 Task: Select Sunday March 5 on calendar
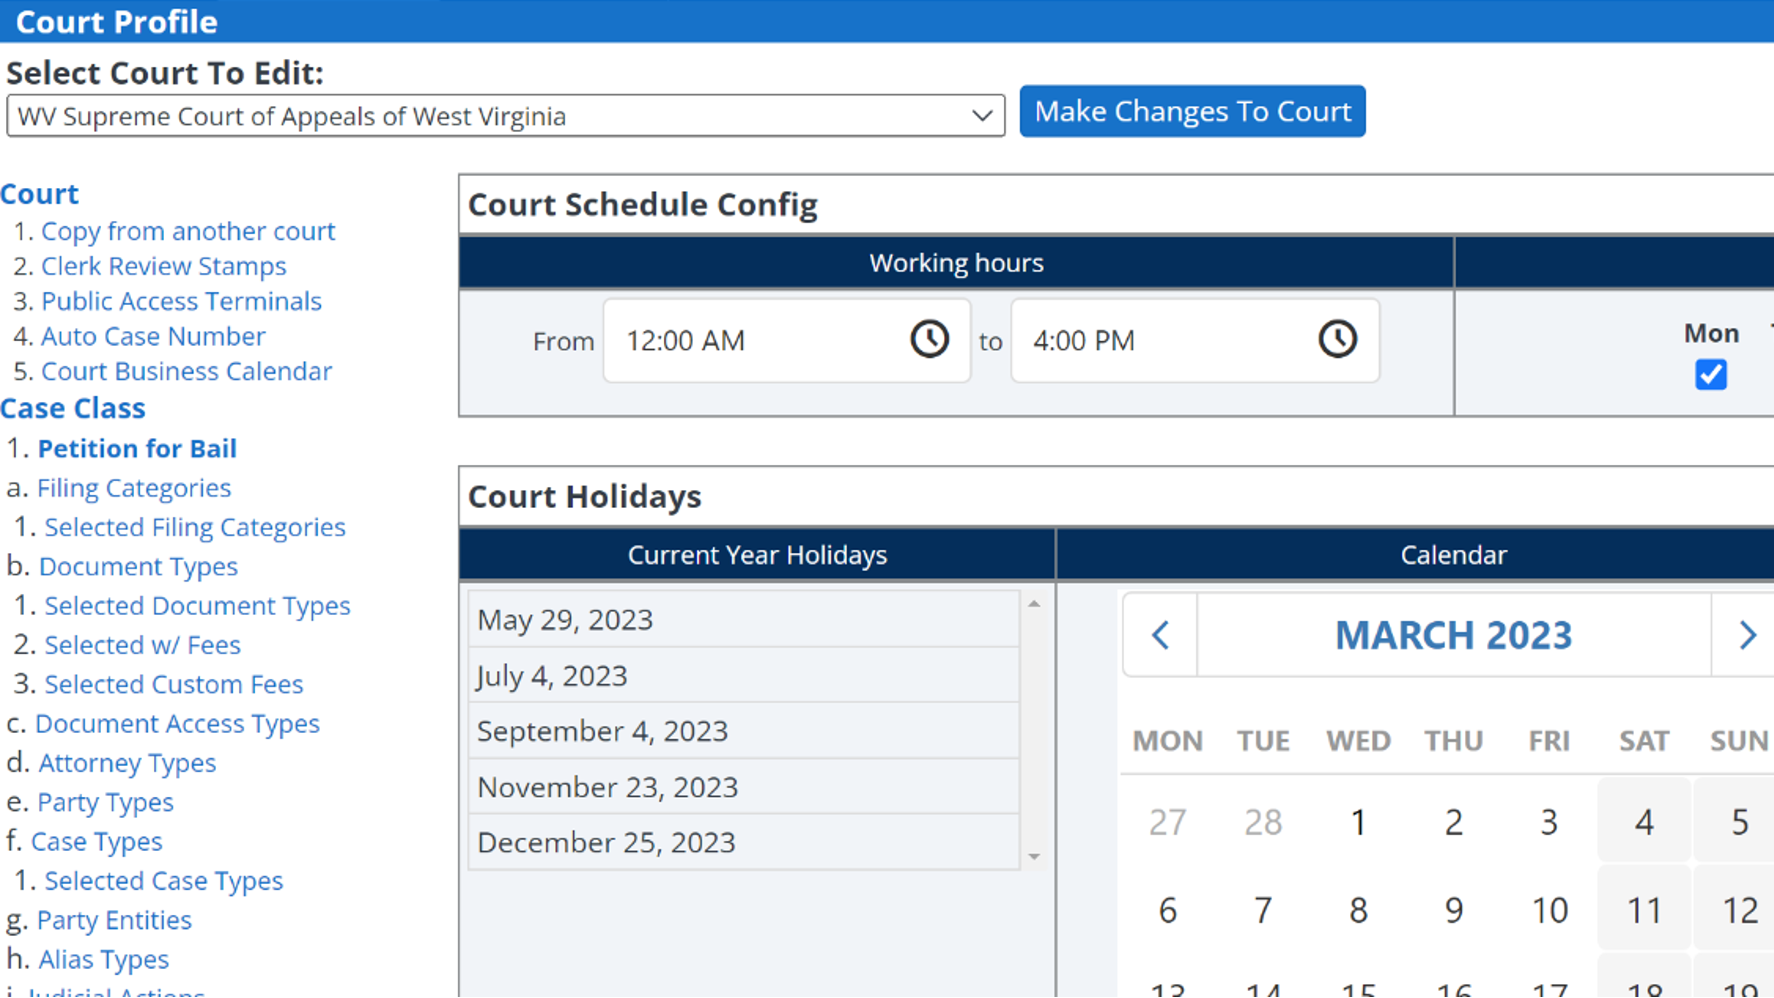(1739, 822)
